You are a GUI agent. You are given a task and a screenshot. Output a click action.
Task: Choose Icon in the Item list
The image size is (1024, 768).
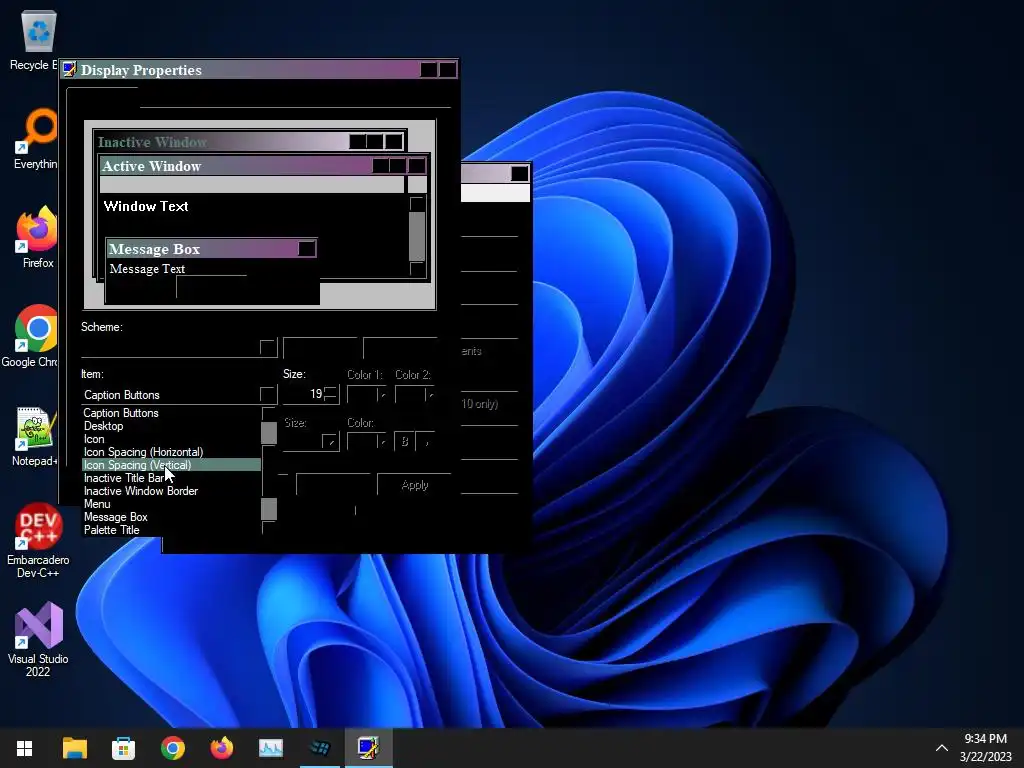coord(171,439)
